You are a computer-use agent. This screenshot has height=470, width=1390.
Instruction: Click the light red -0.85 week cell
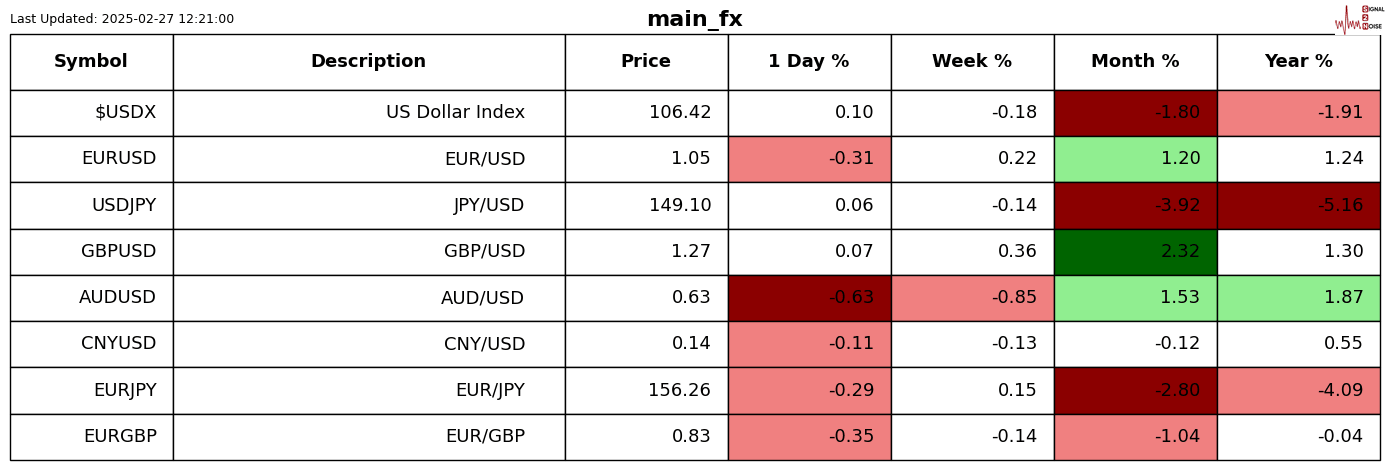(972, 298)
